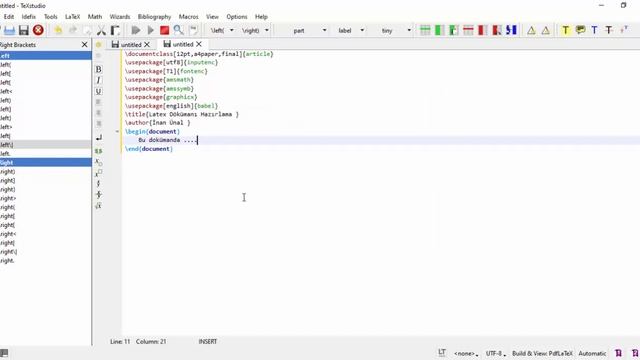Screen dimensions: 640x360
Task: Click the Open file icon in toolbar
Action: (9, 30)
